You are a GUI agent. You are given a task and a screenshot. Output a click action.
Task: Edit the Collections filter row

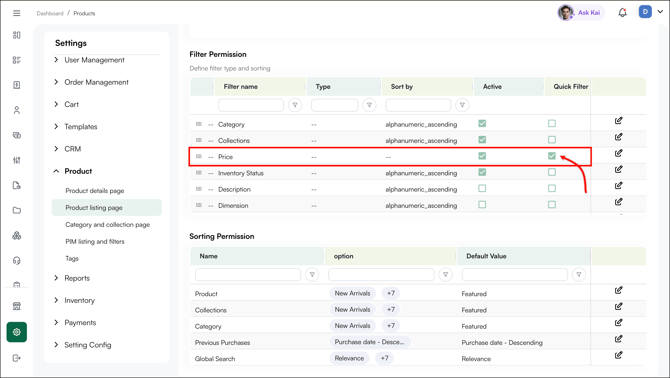coord(618,137)
